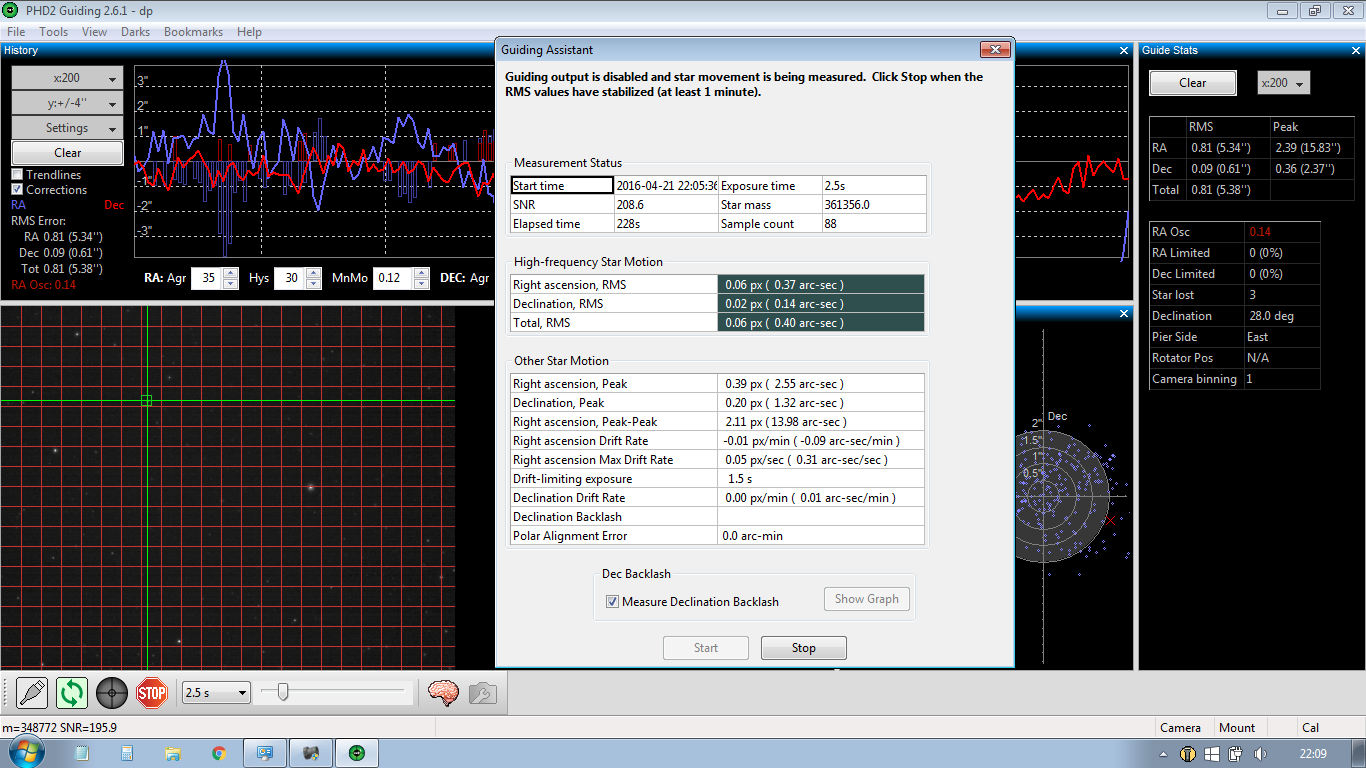Close the Guiding Assistant dialog
This screenshot has width=1366, height=768.
tap(994, 49)
